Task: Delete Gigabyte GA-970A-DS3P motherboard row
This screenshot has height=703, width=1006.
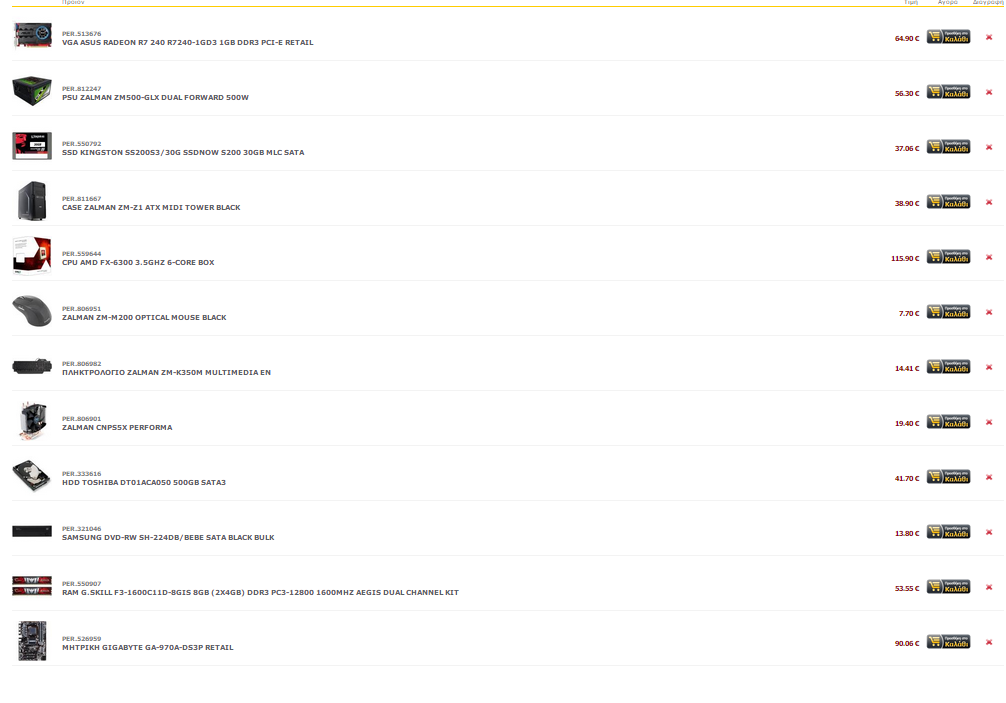Action: (989, 642)
